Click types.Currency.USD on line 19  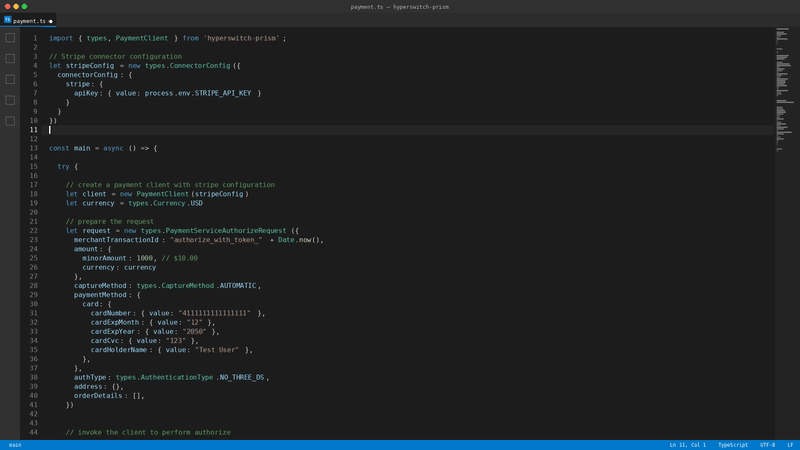pyautogui.click(x=165, y=204)
